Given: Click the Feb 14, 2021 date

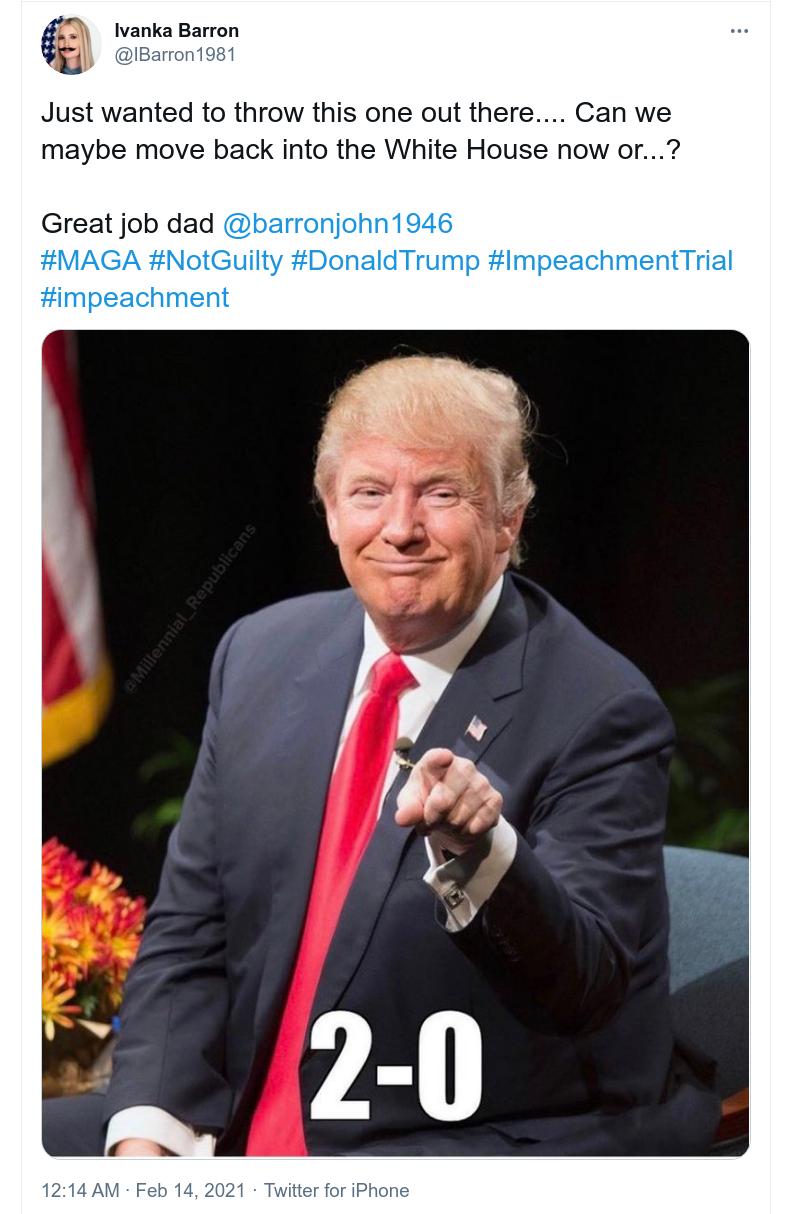Looking at the screenshot, I should (x=190, y=1190).
